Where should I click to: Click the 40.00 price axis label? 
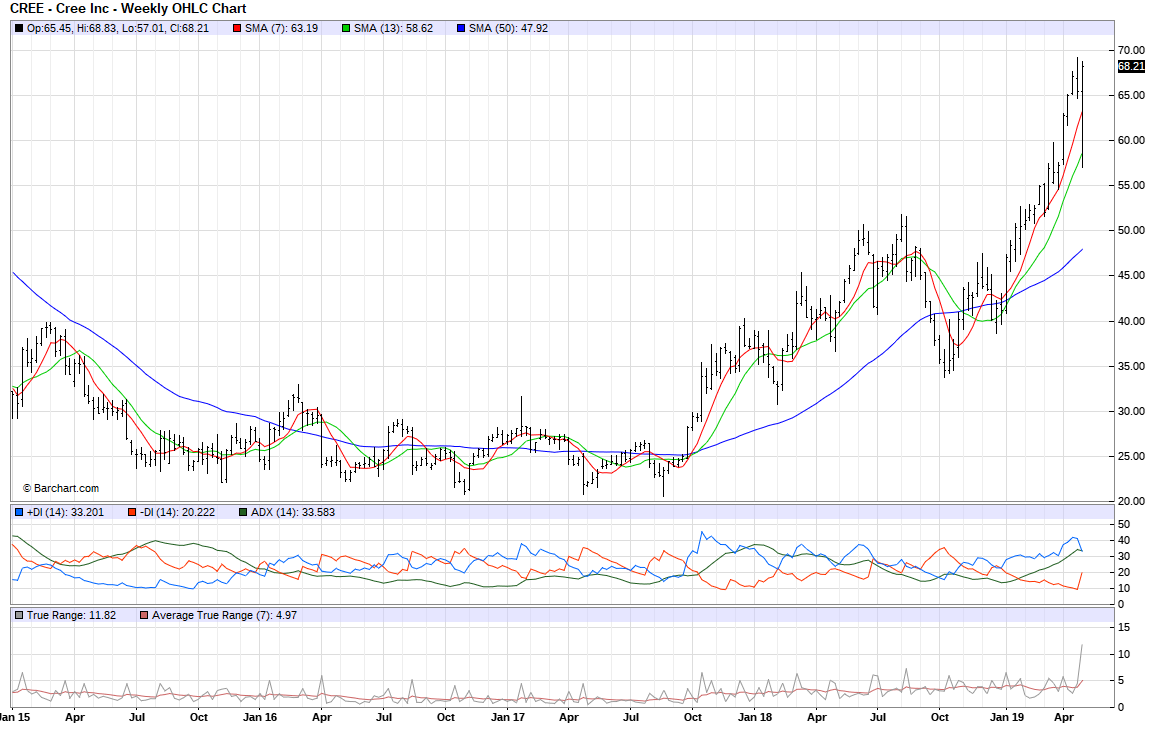tap(1132, 321)
